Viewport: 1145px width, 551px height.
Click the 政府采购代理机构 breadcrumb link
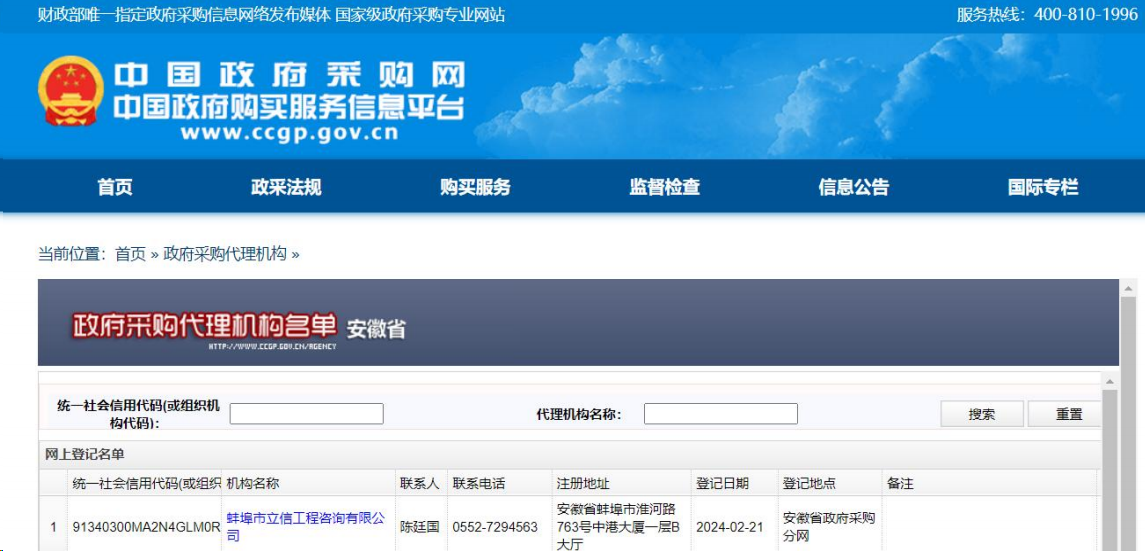(225, 254)
